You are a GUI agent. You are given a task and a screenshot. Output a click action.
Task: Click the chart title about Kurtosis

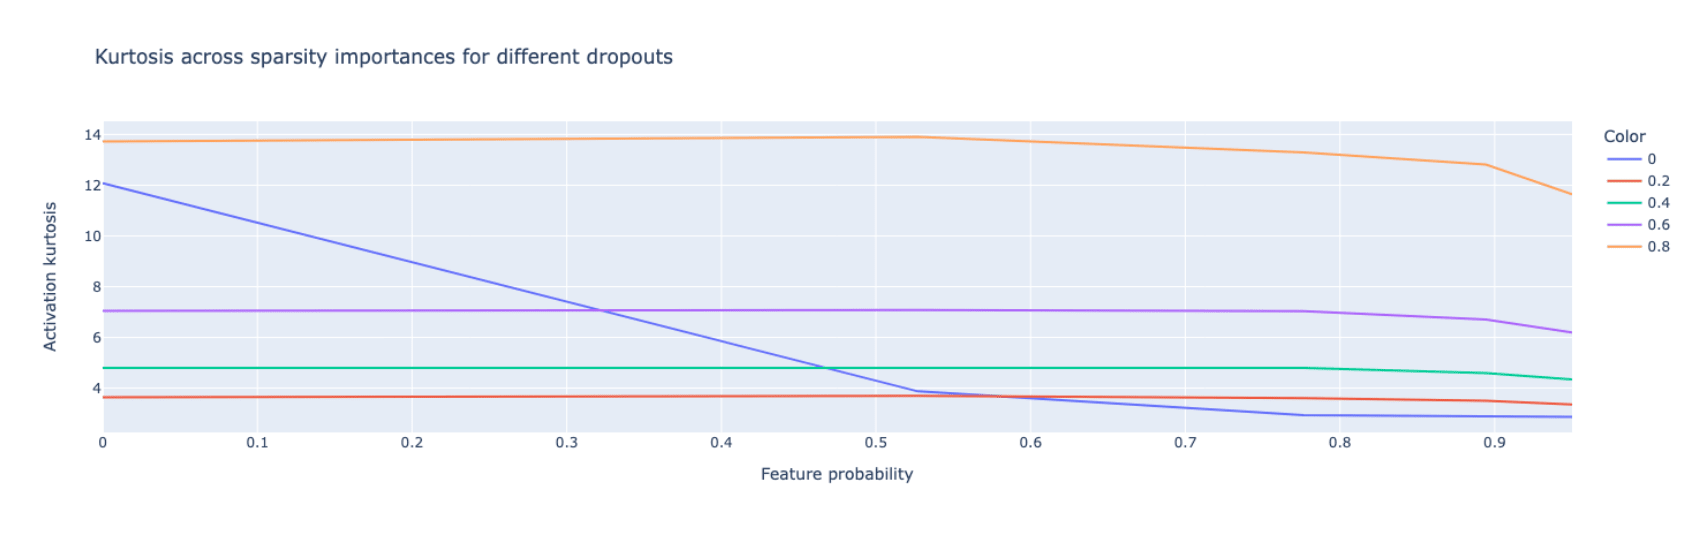coord(383,57)
